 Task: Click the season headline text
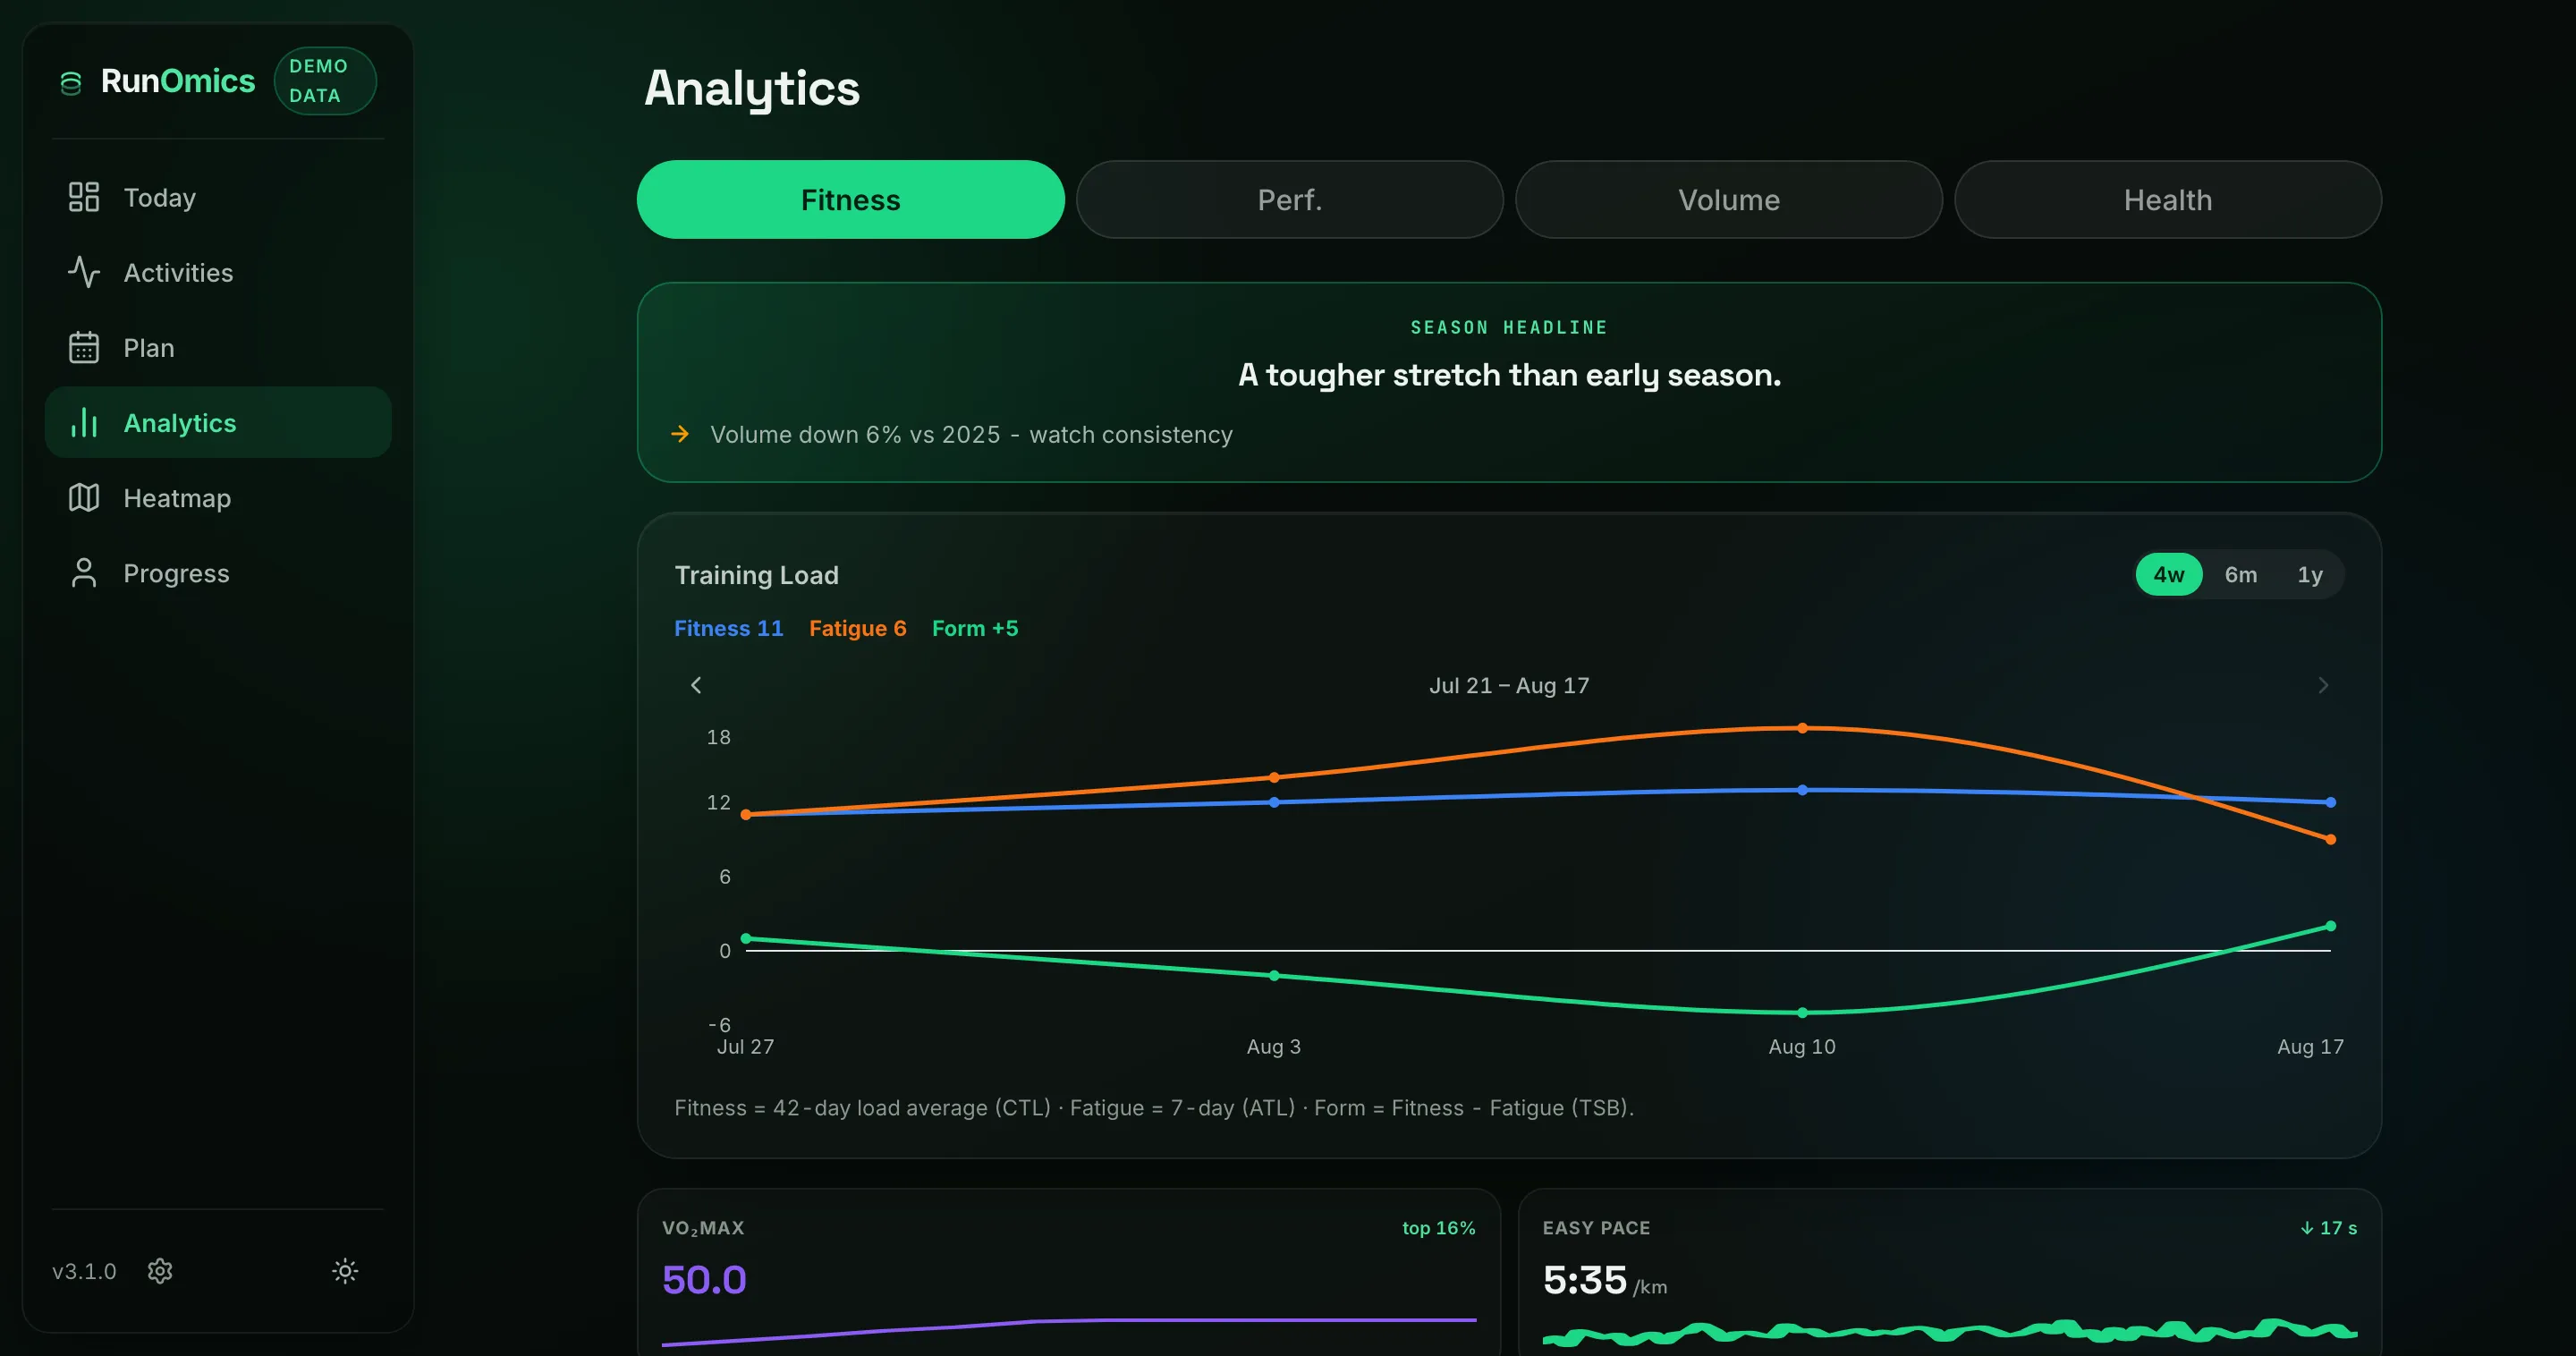click(x=1509, y=375)
